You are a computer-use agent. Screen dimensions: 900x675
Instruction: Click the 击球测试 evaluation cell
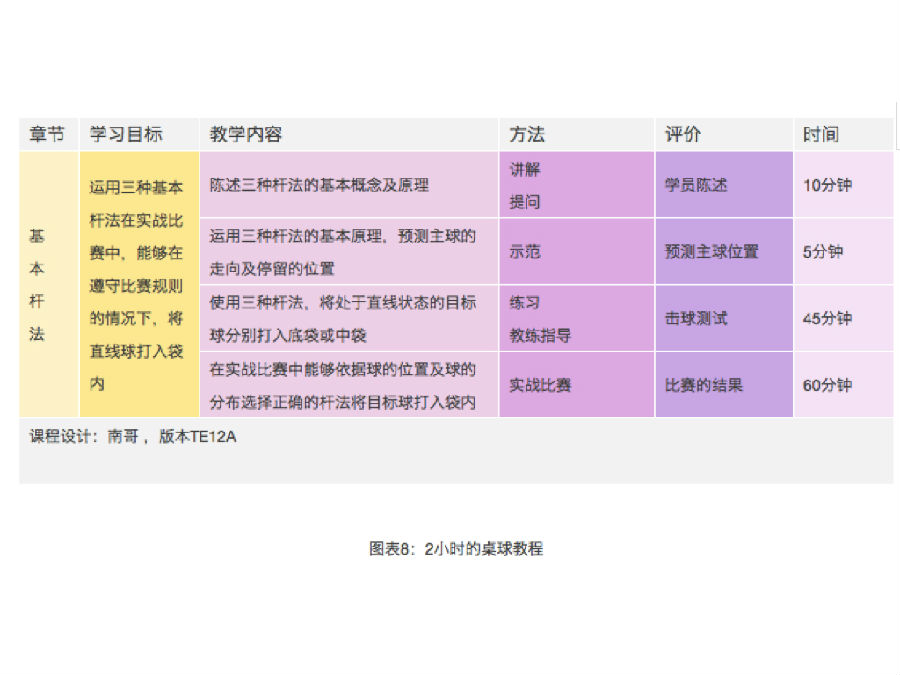click(724, 318)
